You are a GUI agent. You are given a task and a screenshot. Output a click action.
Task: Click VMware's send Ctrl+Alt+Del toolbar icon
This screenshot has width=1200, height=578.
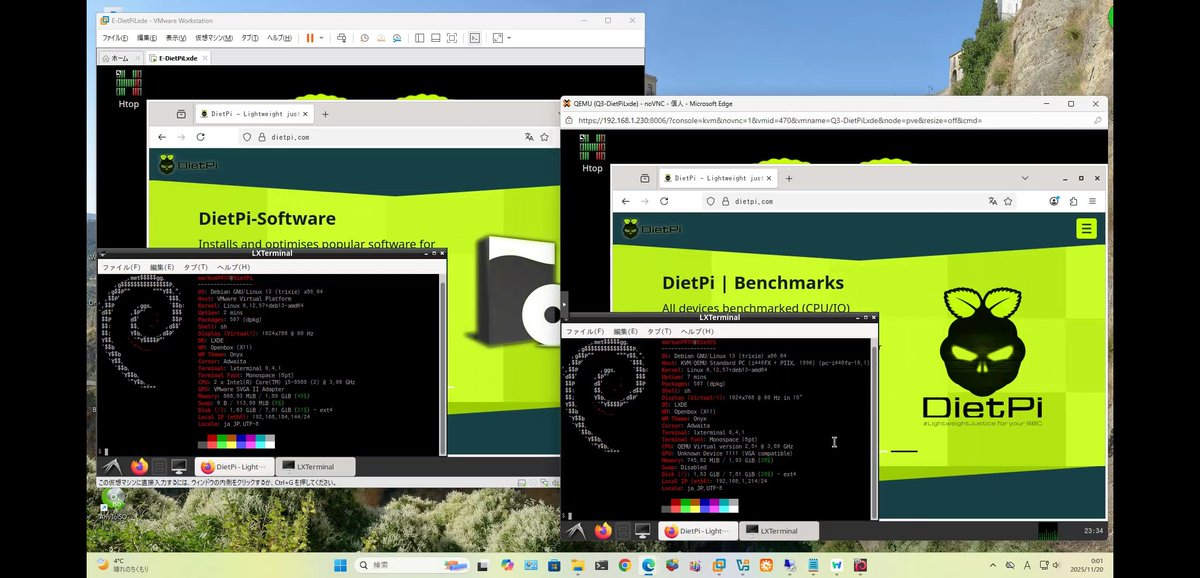342,38
